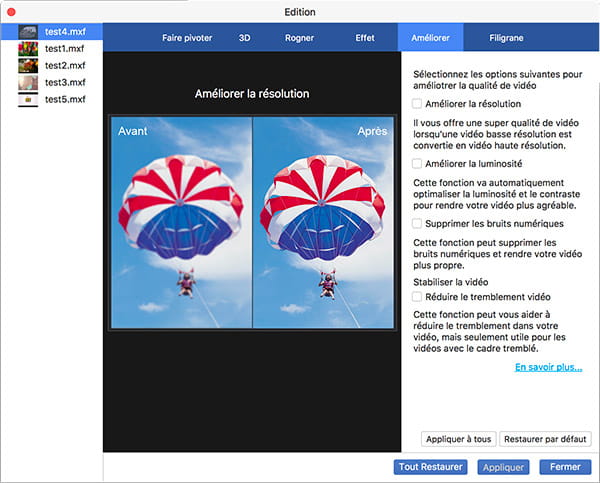Switch to the Faire pivoter tab

188,38
